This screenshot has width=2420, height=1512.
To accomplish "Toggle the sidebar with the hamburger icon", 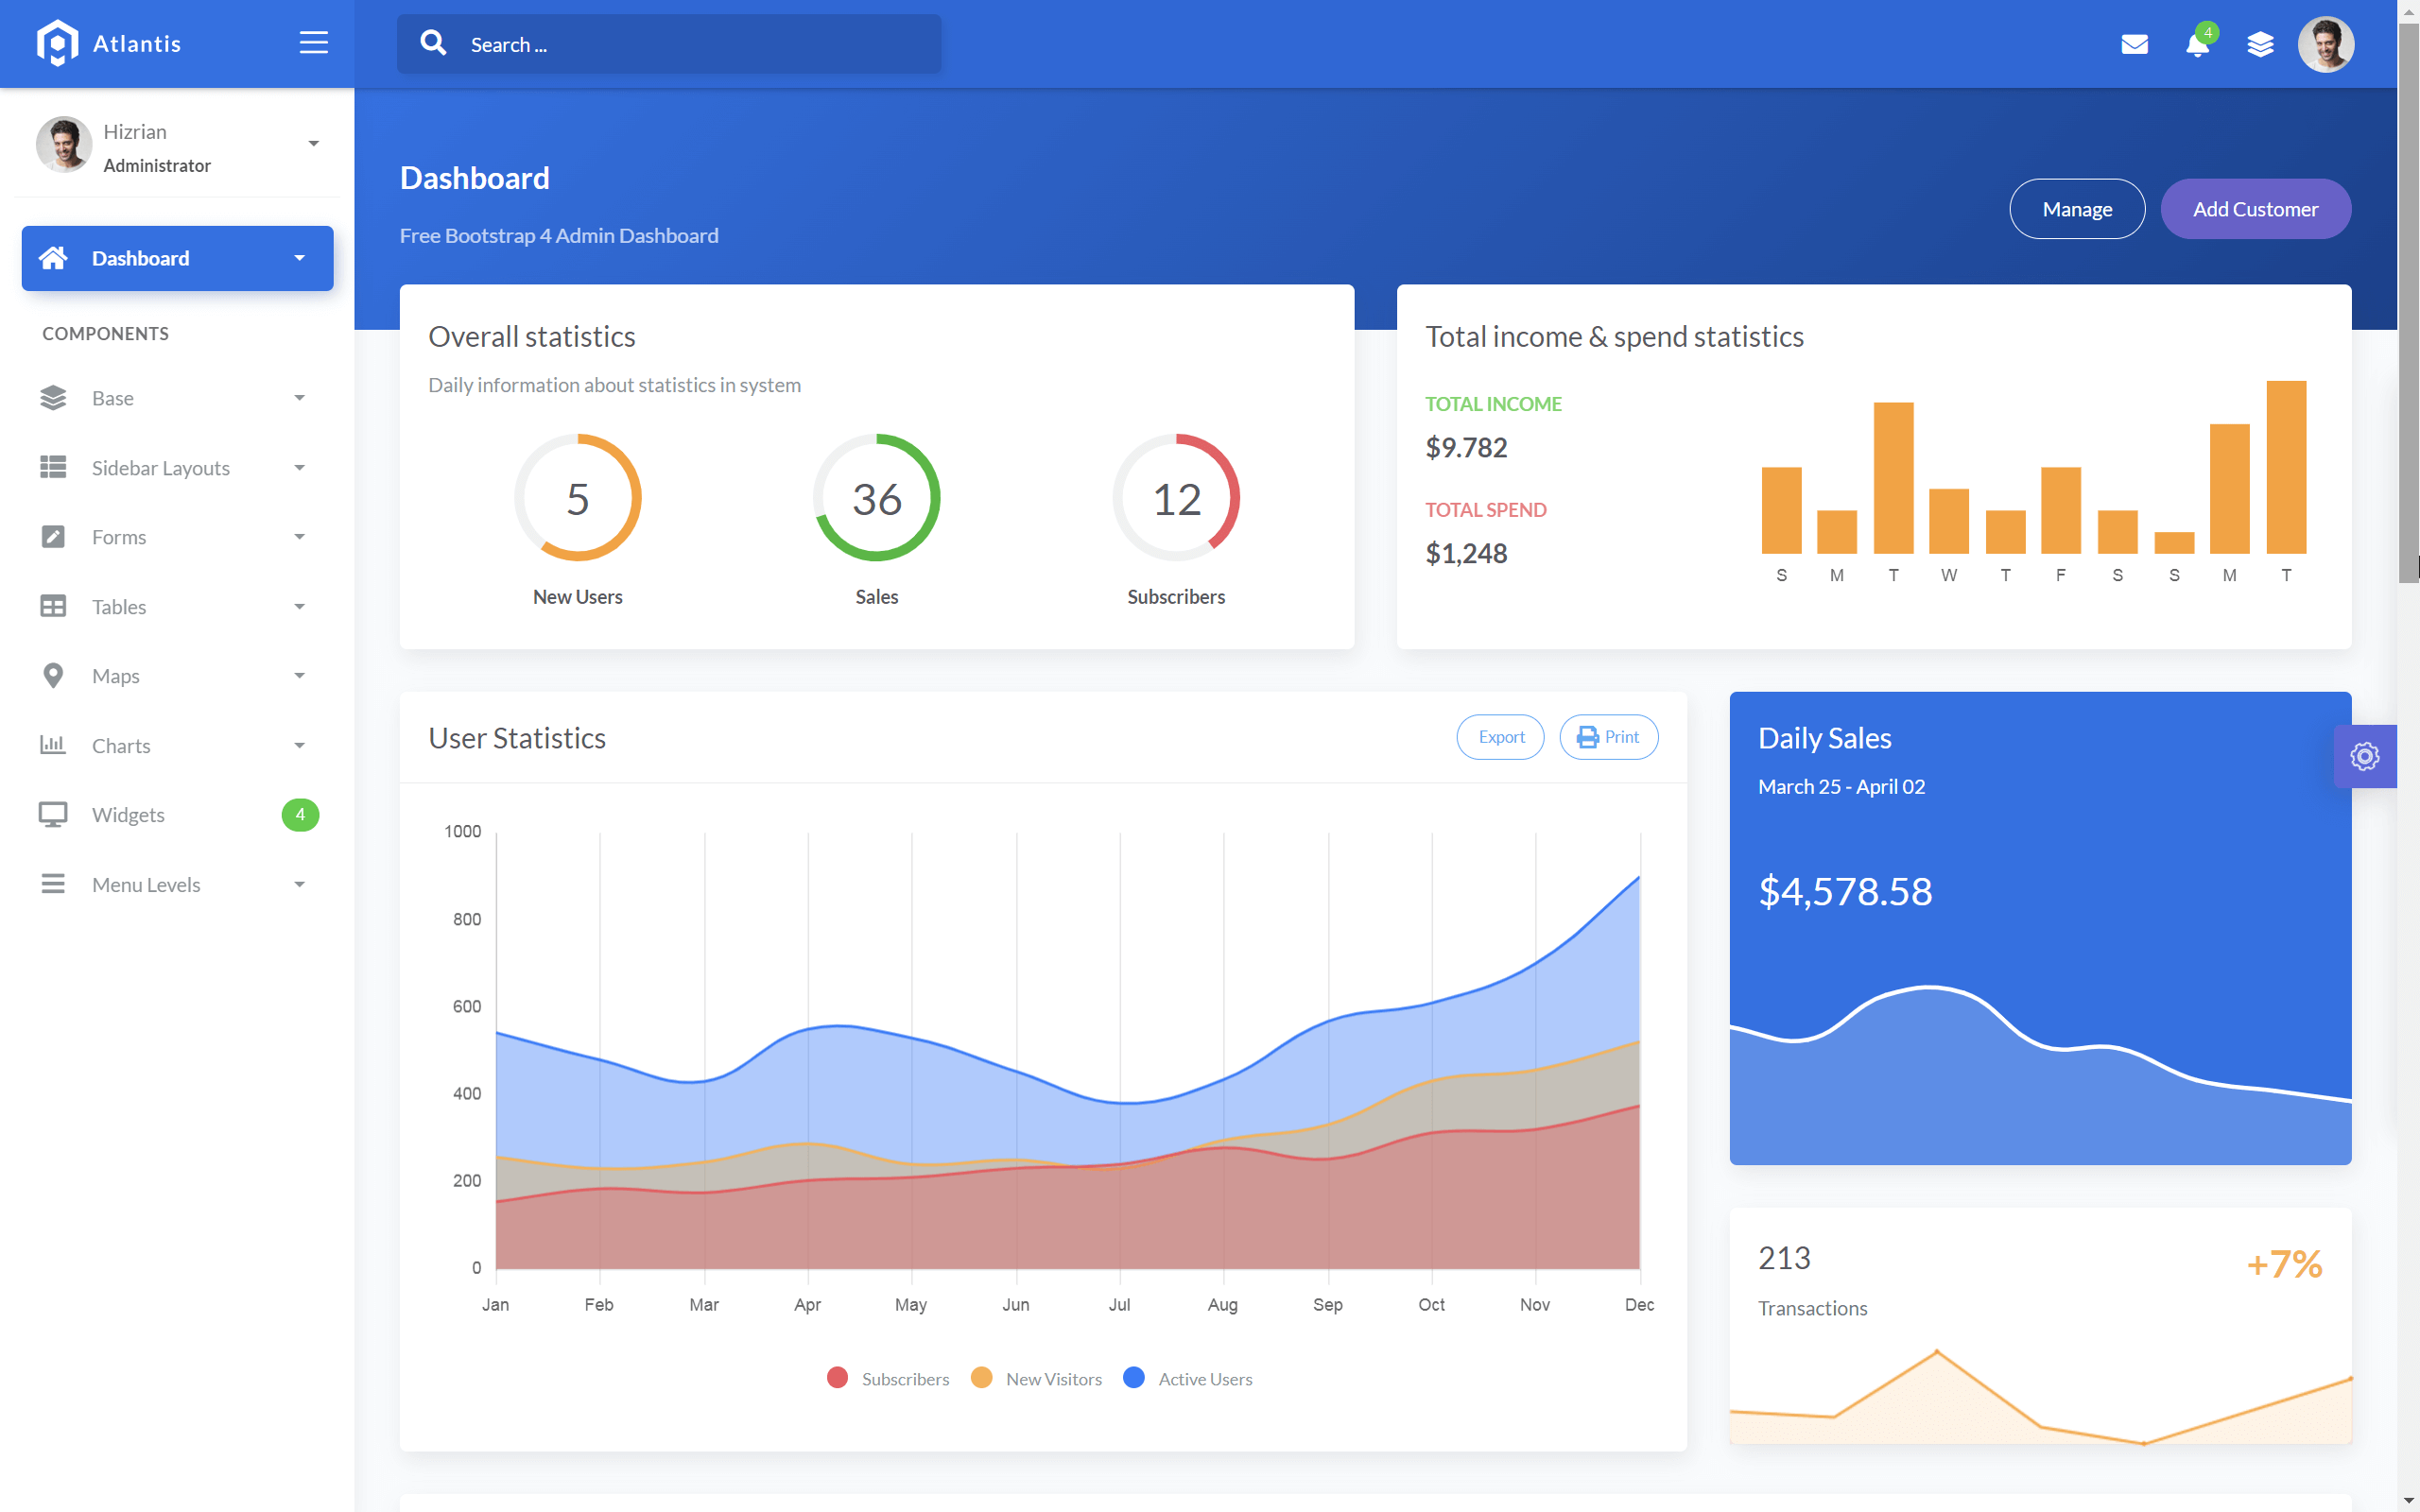I will click(x=313, y=42).
